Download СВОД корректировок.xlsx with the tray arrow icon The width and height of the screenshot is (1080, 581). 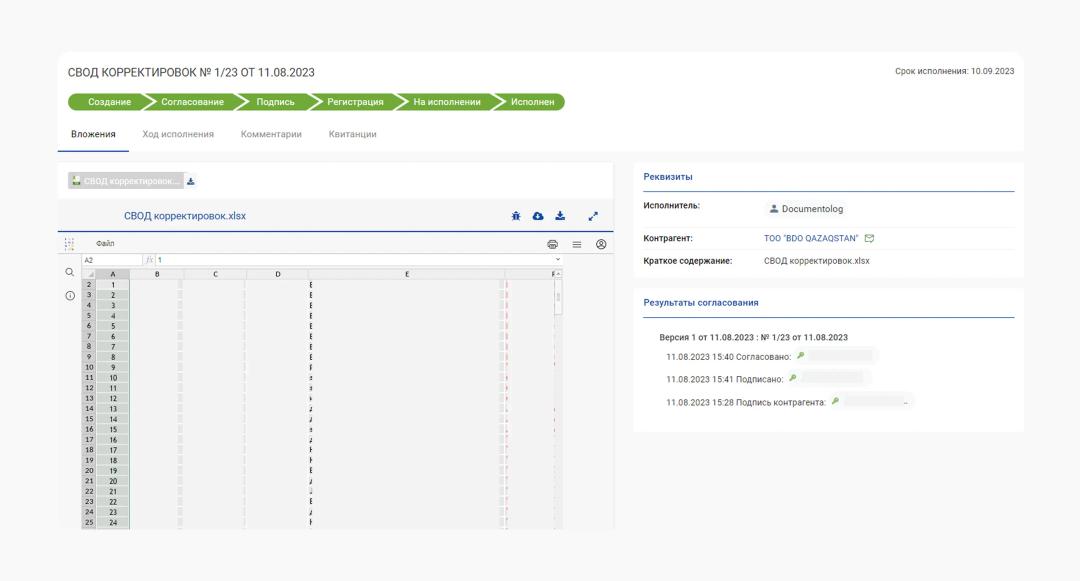coord(560,216)
